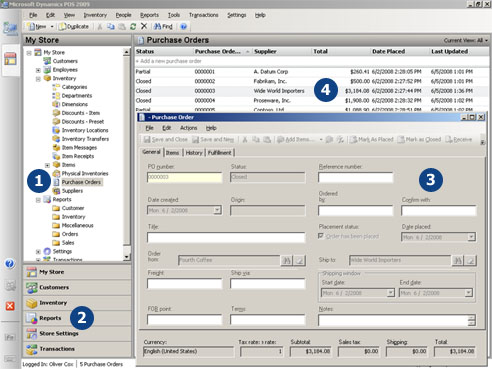
Task: Collapse the My Store tree root
Action: [29, 53]
